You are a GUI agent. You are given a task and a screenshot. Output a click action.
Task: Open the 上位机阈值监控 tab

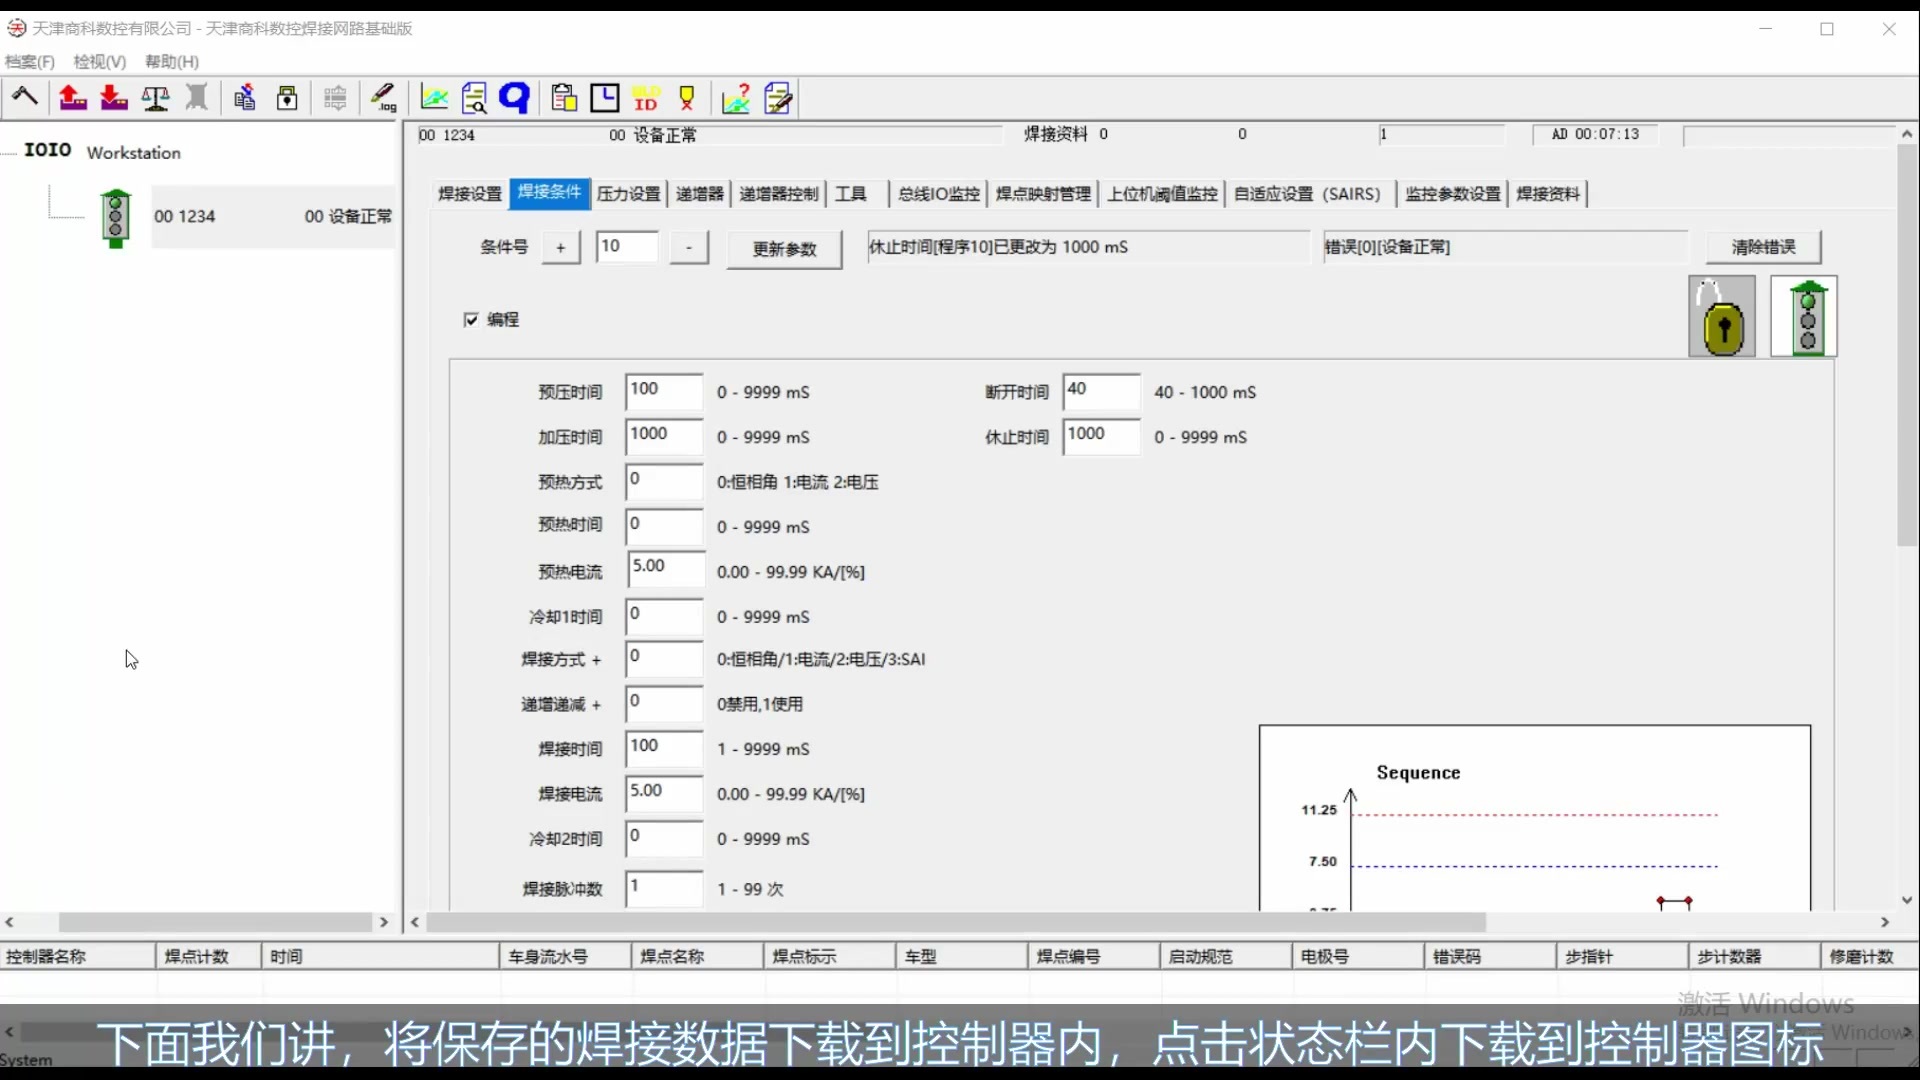1163,194
